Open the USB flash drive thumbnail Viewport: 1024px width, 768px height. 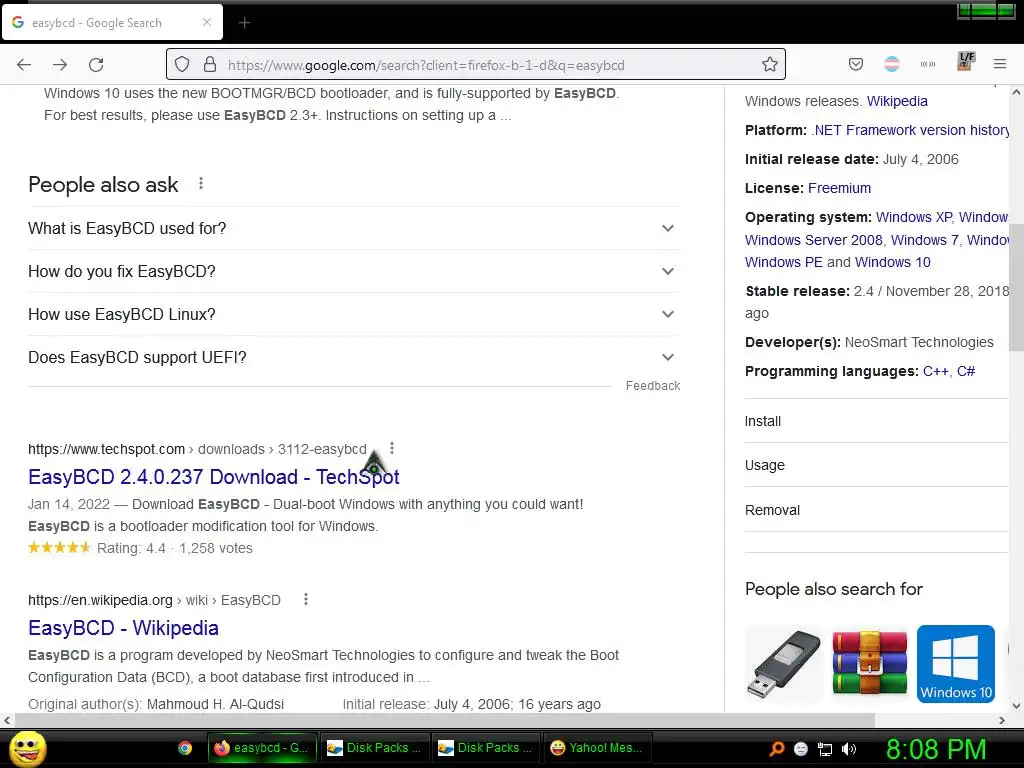point(784,664)
